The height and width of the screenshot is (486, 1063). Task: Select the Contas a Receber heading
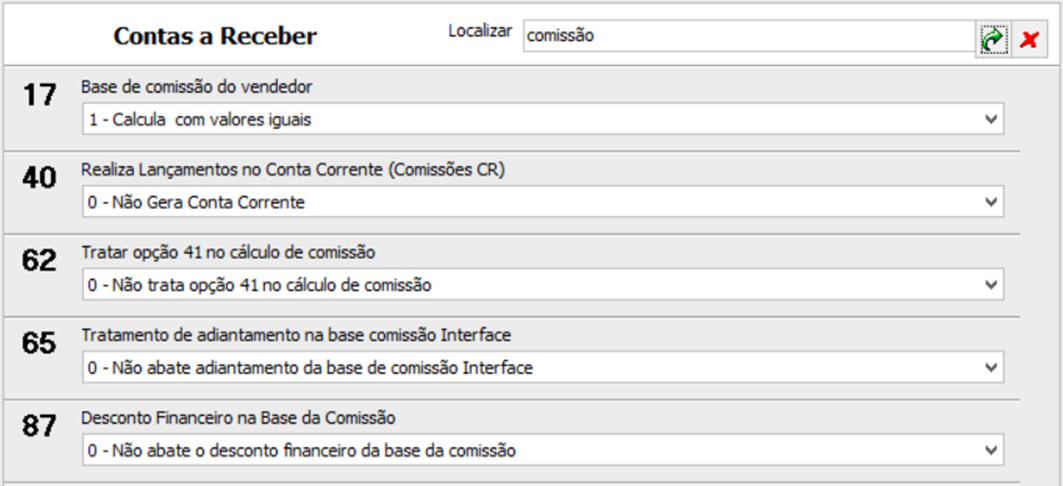point(215,36)
